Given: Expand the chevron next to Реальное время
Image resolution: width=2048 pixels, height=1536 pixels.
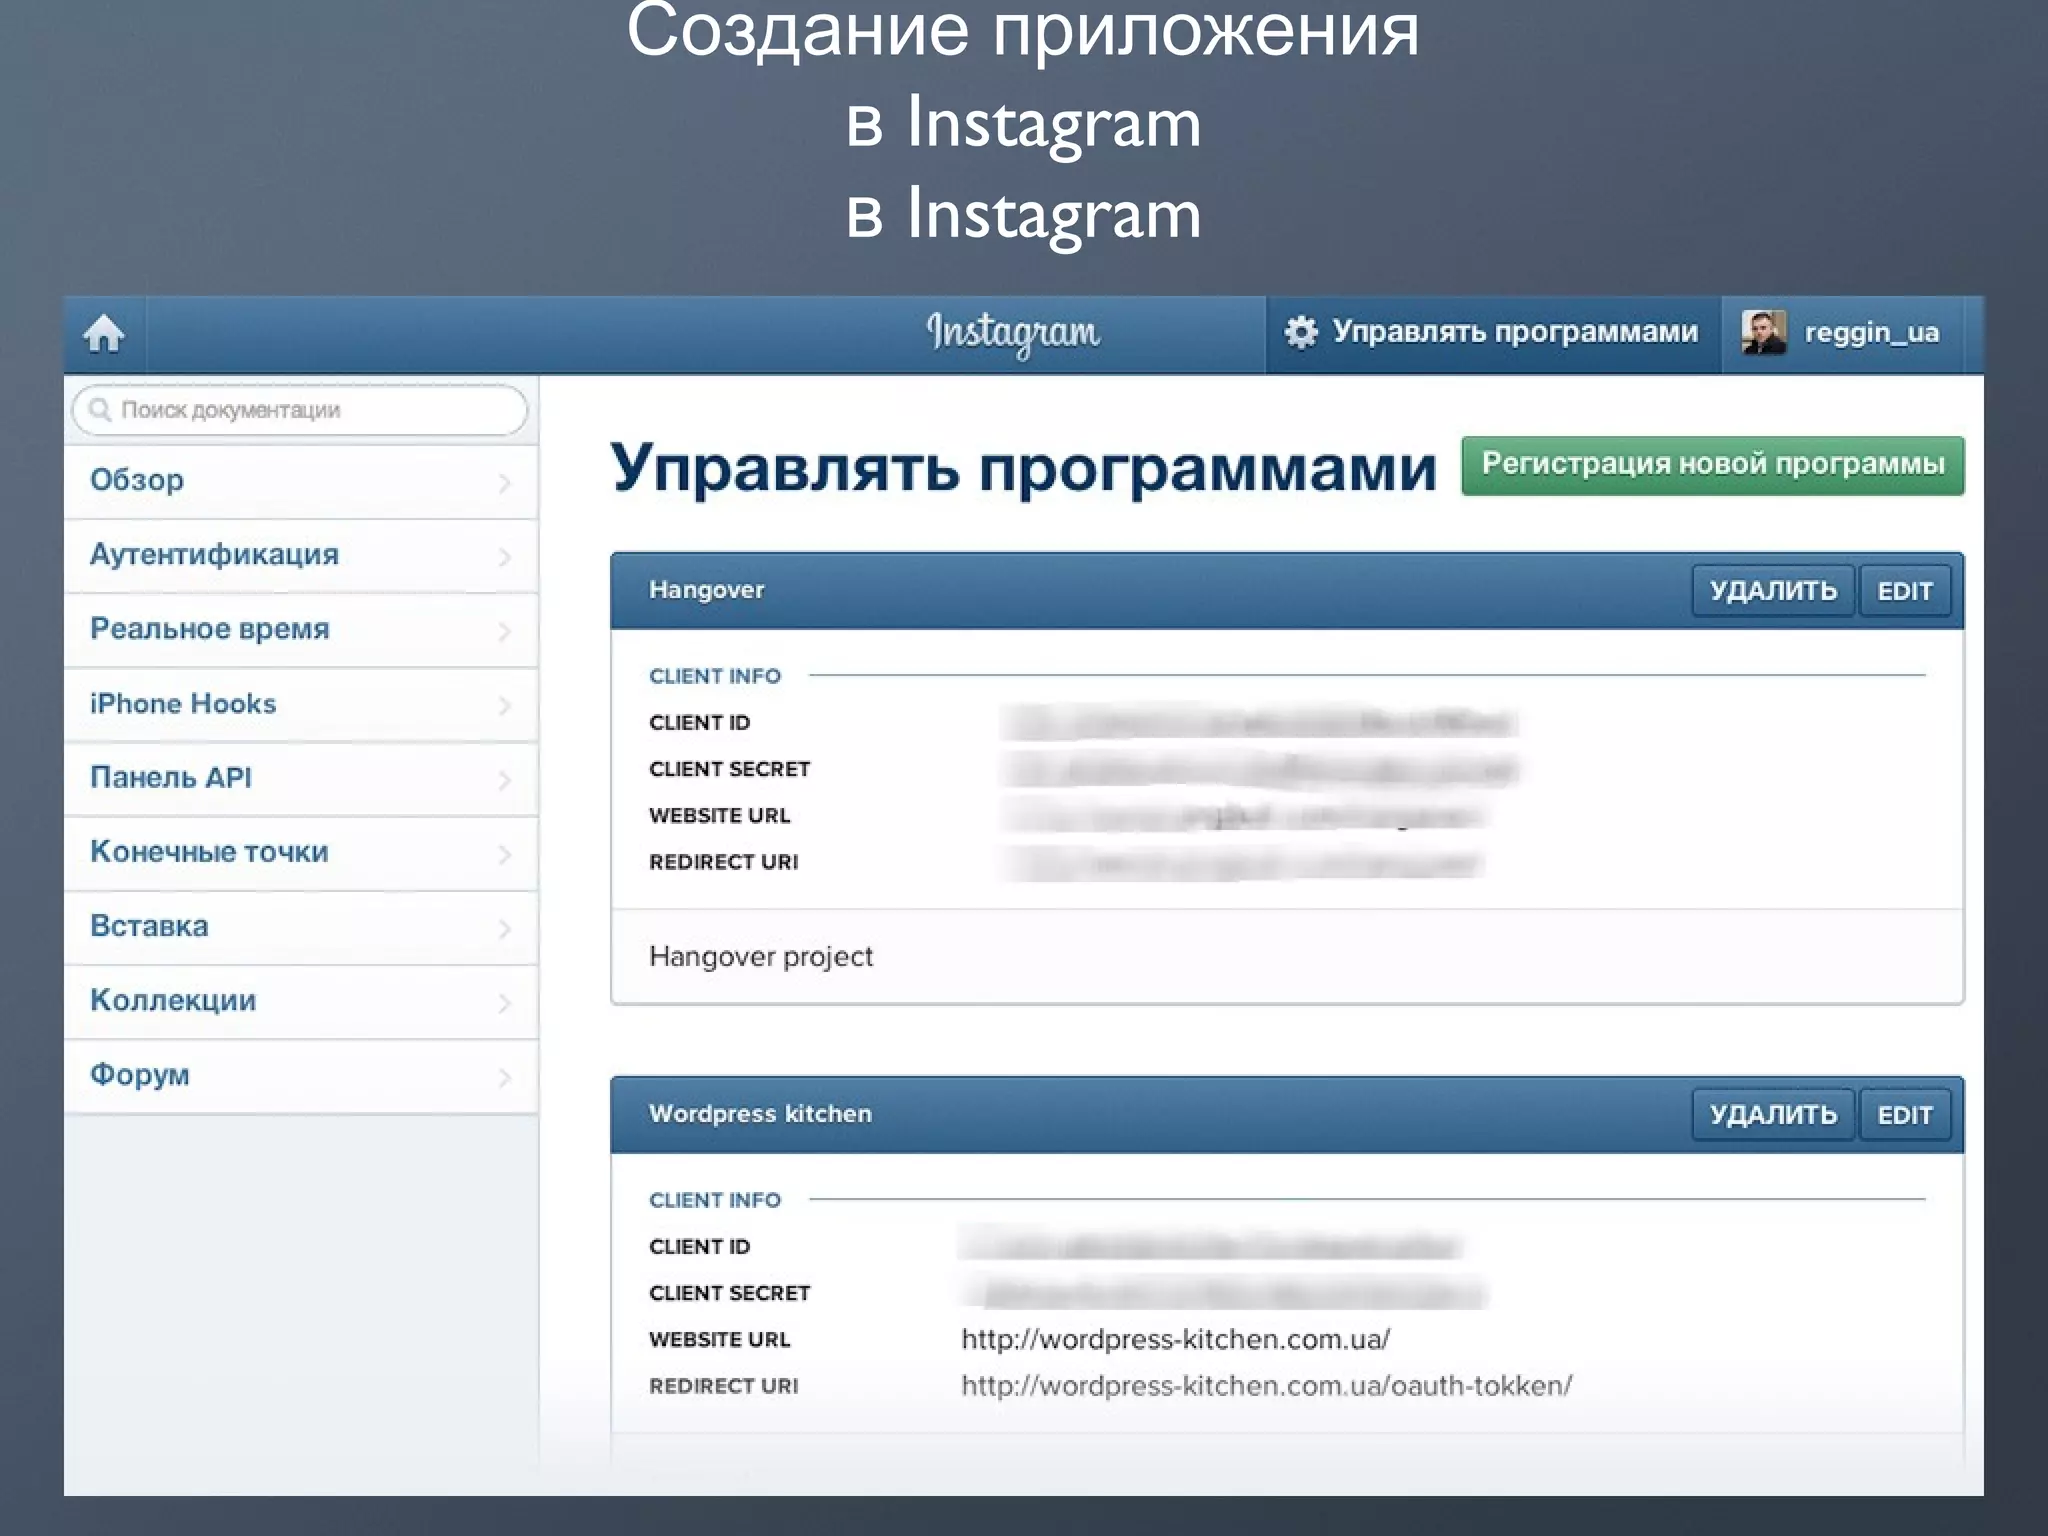Looking at the screenshot, I should (x=505, y=631).
